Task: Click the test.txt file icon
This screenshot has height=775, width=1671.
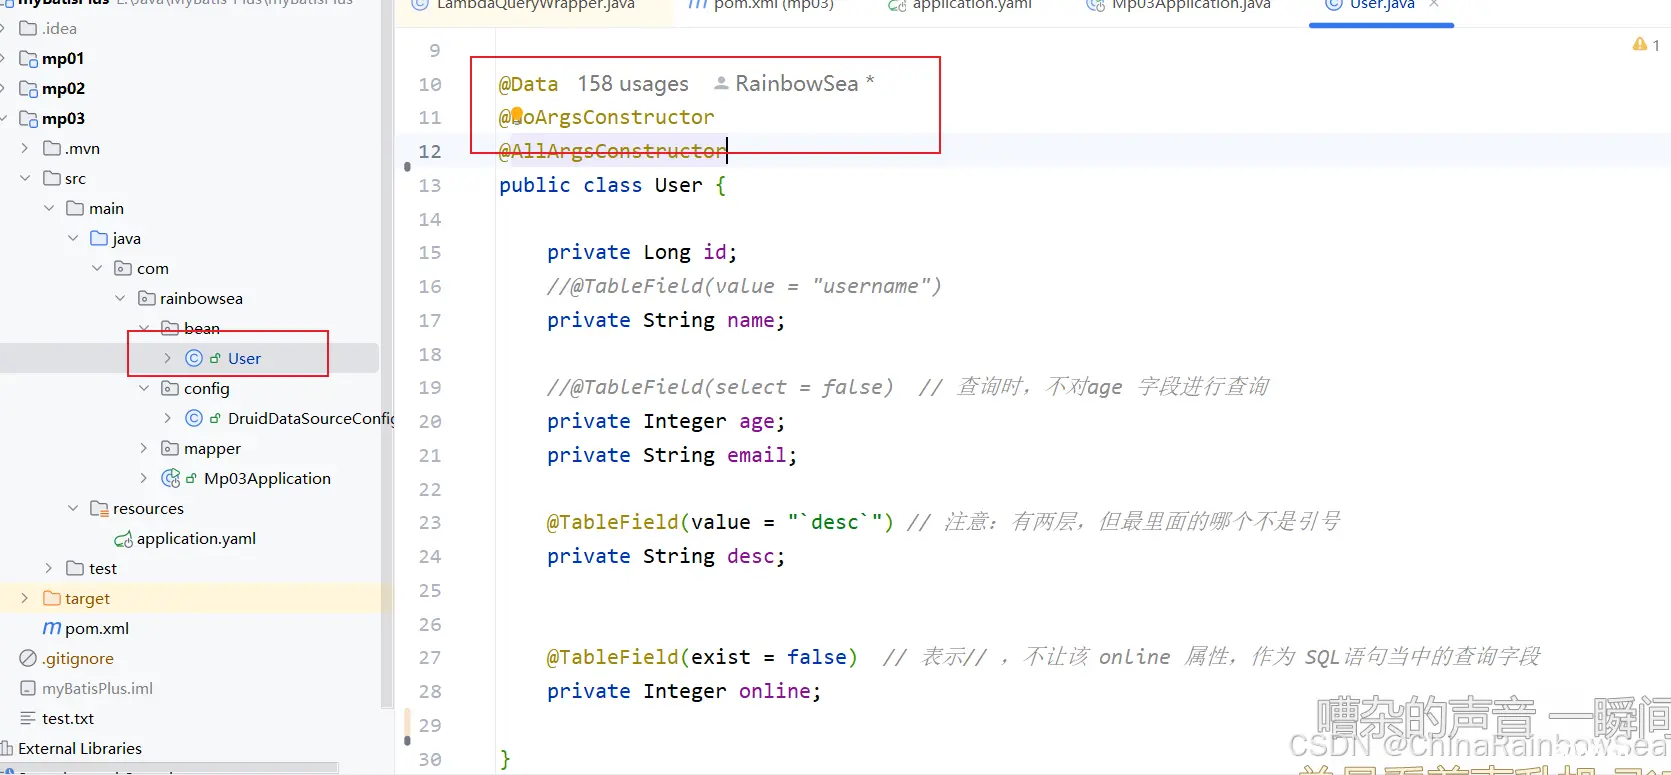Action: pyautogui.click(x=28, y=718)
